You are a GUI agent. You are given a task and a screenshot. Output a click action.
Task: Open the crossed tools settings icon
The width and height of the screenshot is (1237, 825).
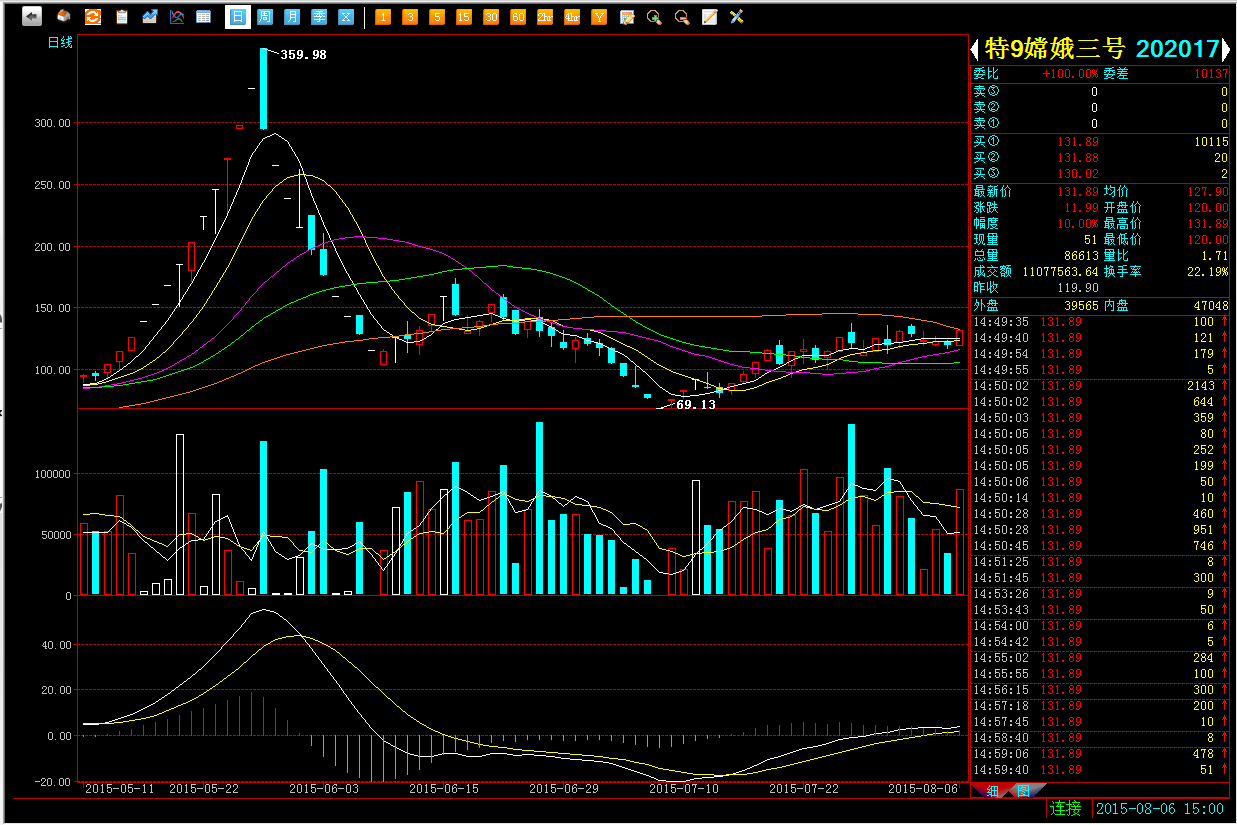coord(737,17)
